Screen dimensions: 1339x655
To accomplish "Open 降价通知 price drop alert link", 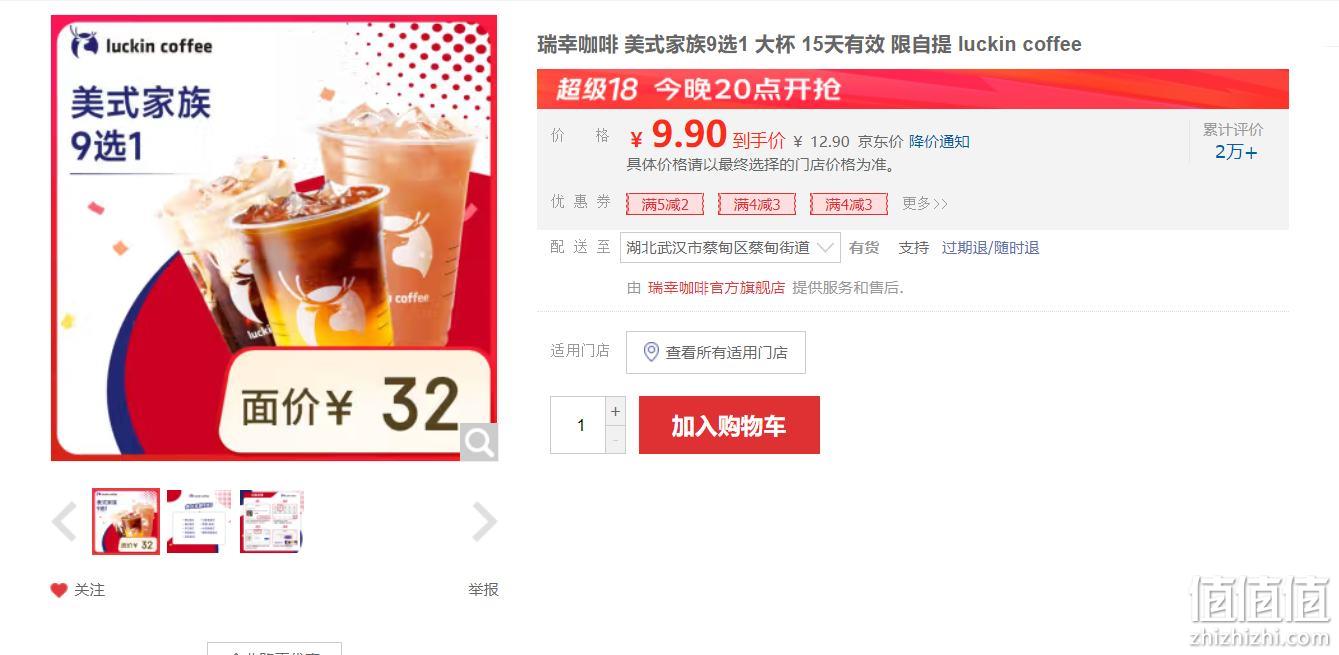I will click(x=939, y=142).
